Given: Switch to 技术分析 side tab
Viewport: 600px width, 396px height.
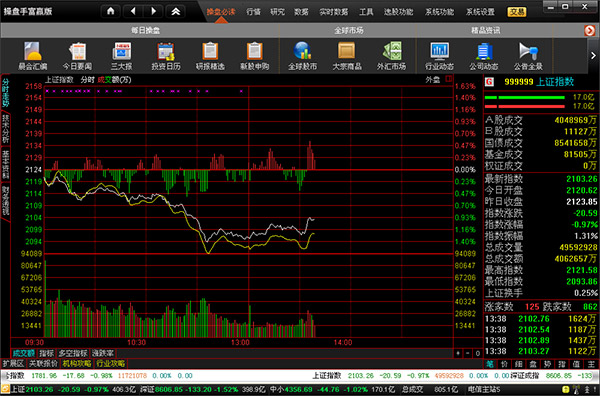Looking at the screenshot, I should (6, 129).
